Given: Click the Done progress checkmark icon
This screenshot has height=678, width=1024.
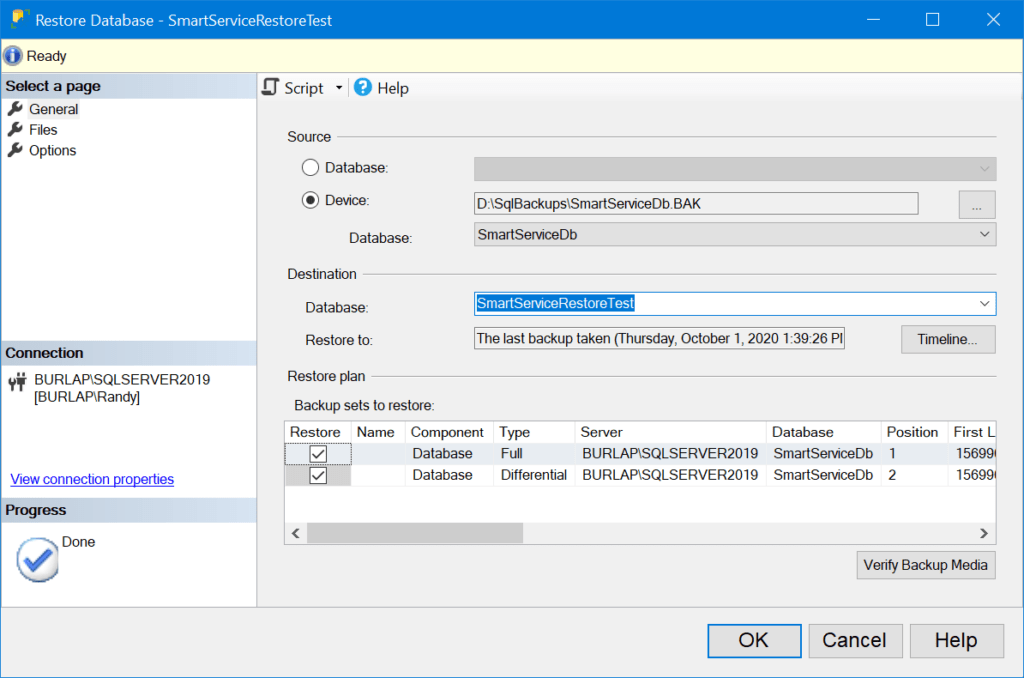Looking at the screenshot, I should (38, 560).
